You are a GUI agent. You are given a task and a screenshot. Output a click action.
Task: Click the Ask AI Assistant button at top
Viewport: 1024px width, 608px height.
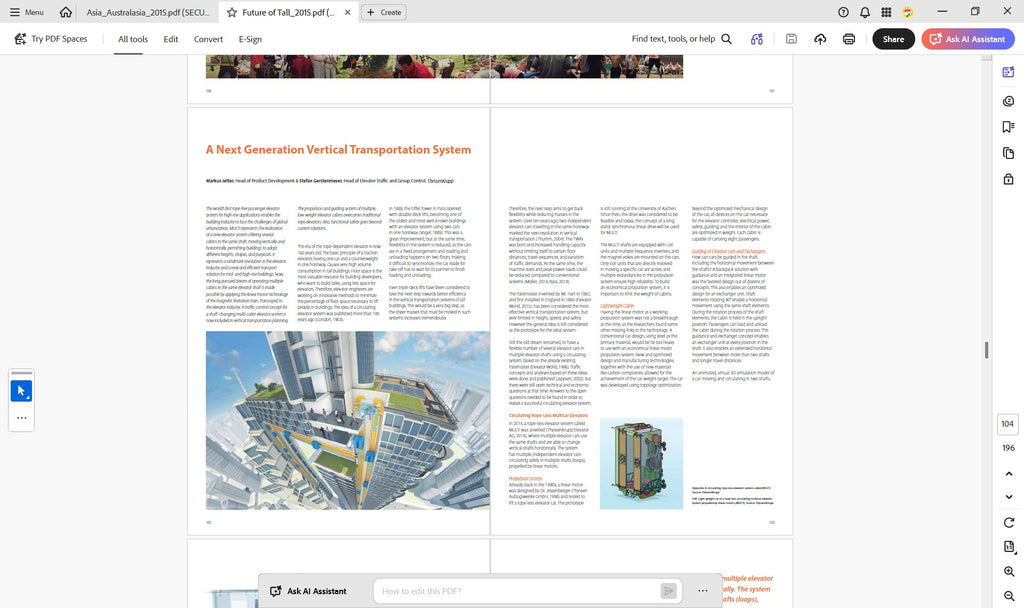tap(968, 39)
